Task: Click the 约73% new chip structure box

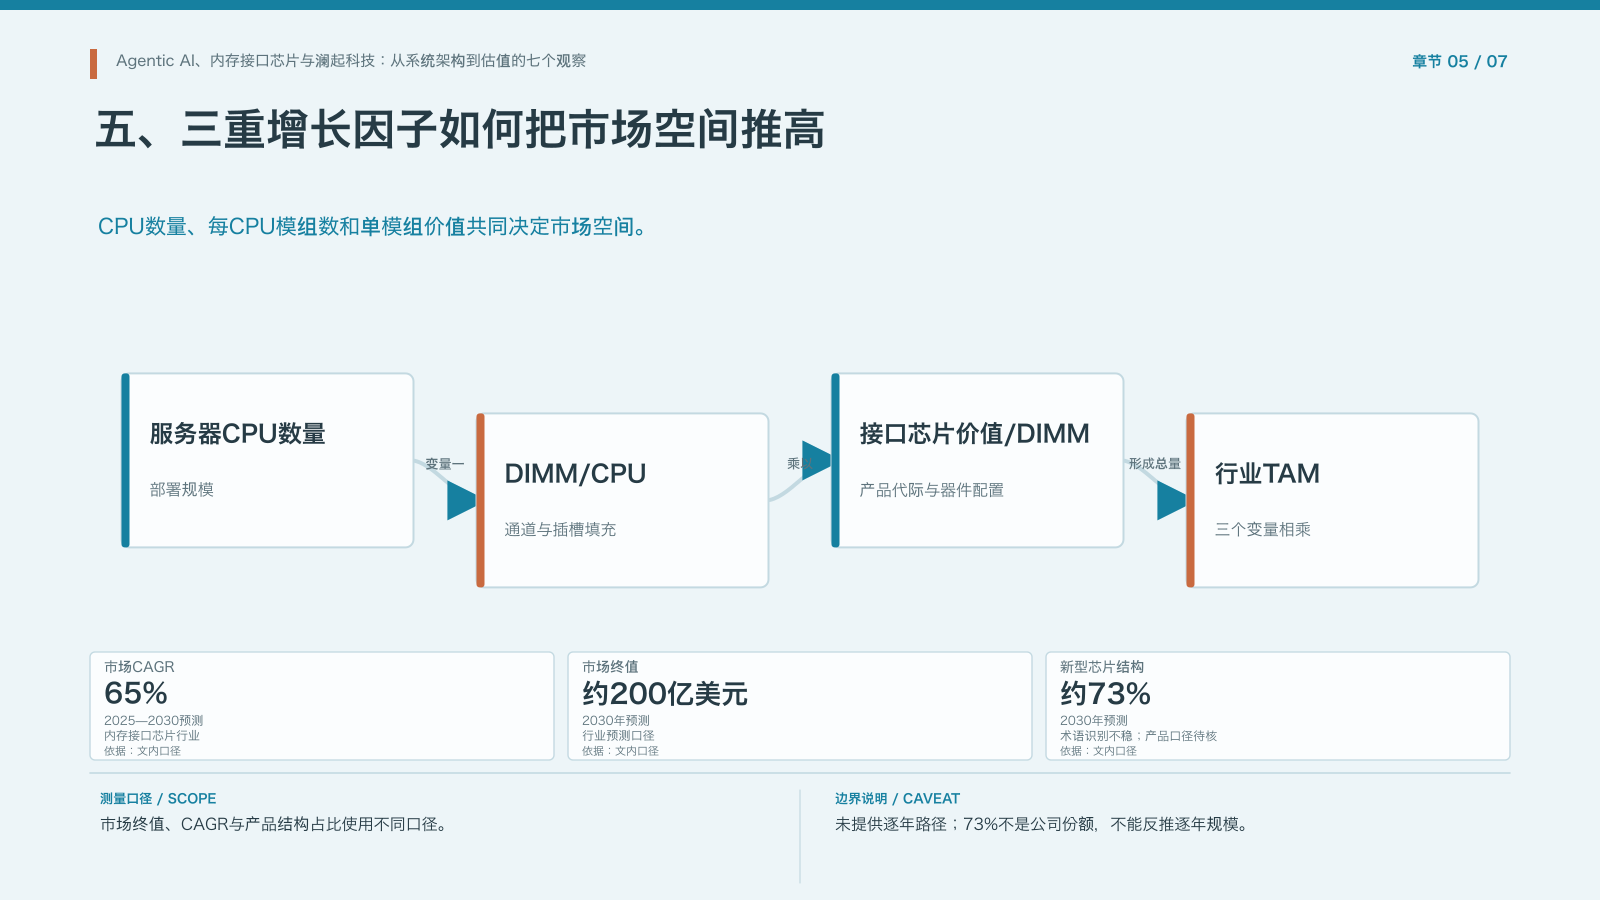Action: coord(1278,706)
